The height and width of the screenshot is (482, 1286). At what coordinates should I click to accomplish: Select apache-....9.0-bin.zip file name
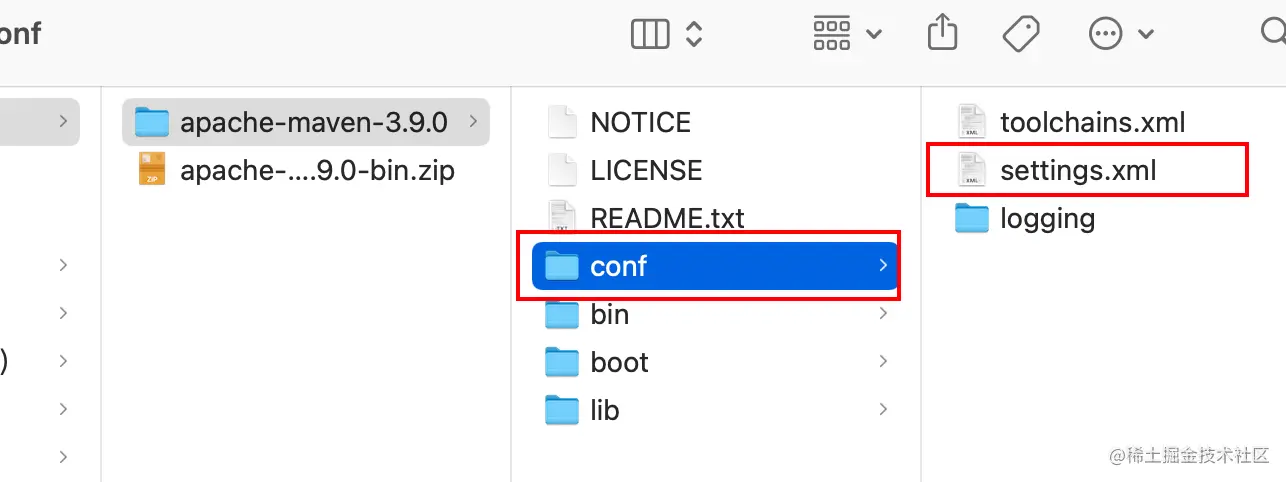click(317, 171)
